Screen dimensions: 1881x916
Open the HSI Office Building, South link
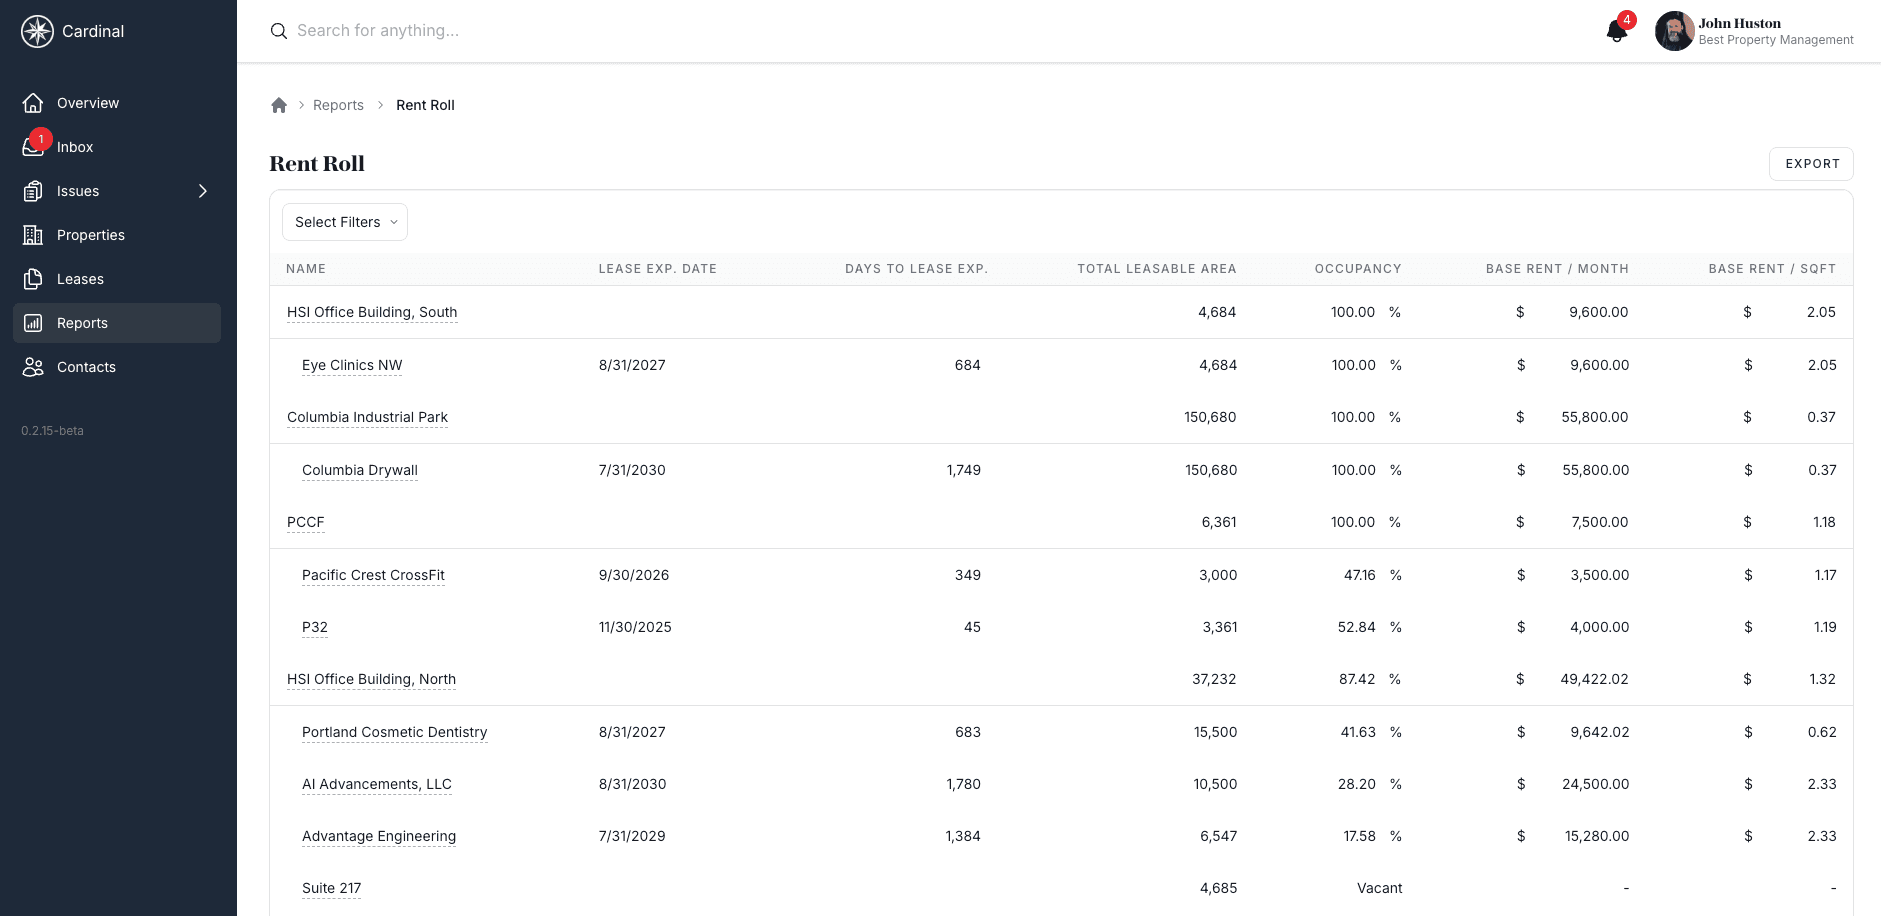(372, 312)
